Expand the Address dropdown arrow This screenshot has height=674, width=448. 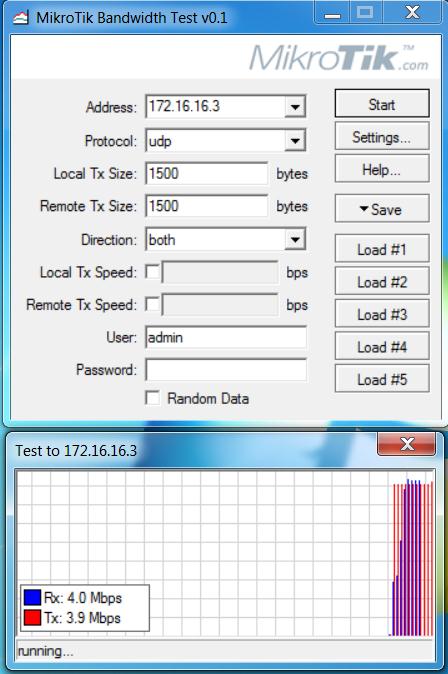click(x=295, y=107)
